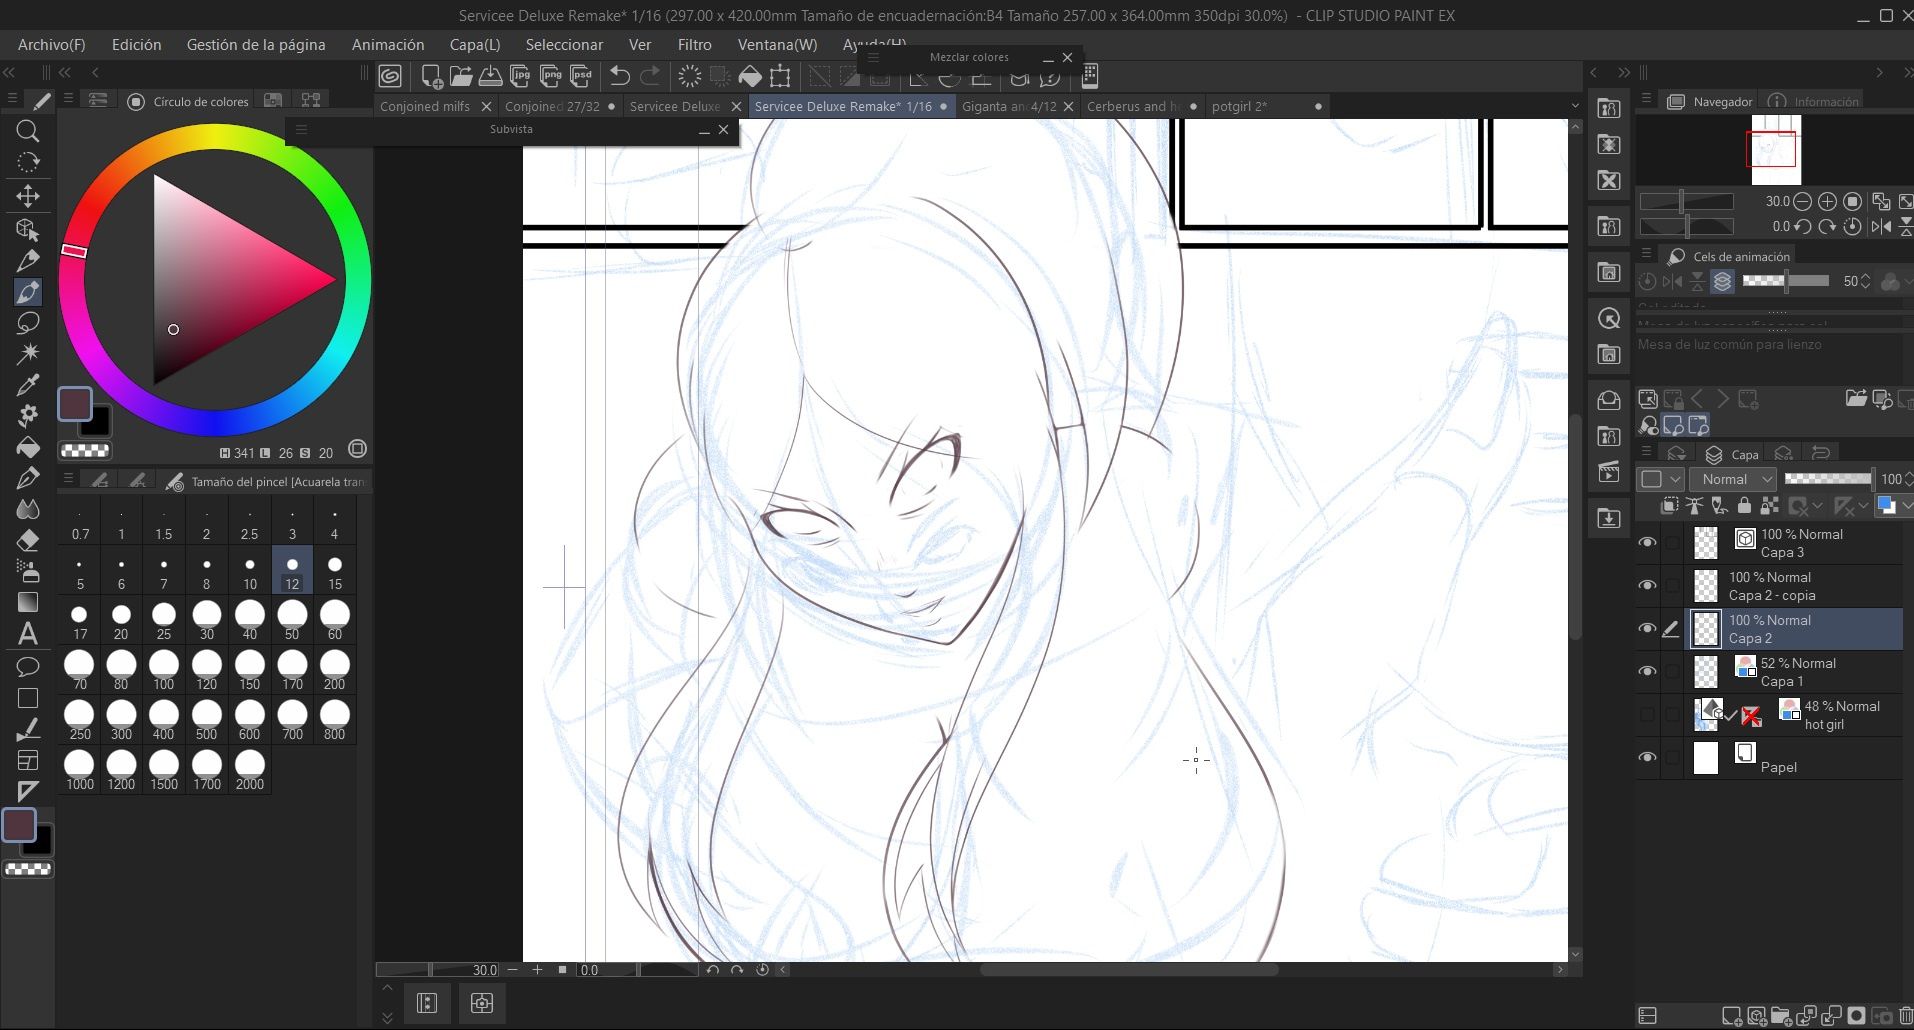Click the Fill command bar icon
1914x1030 pixels.
coord(750,76)
